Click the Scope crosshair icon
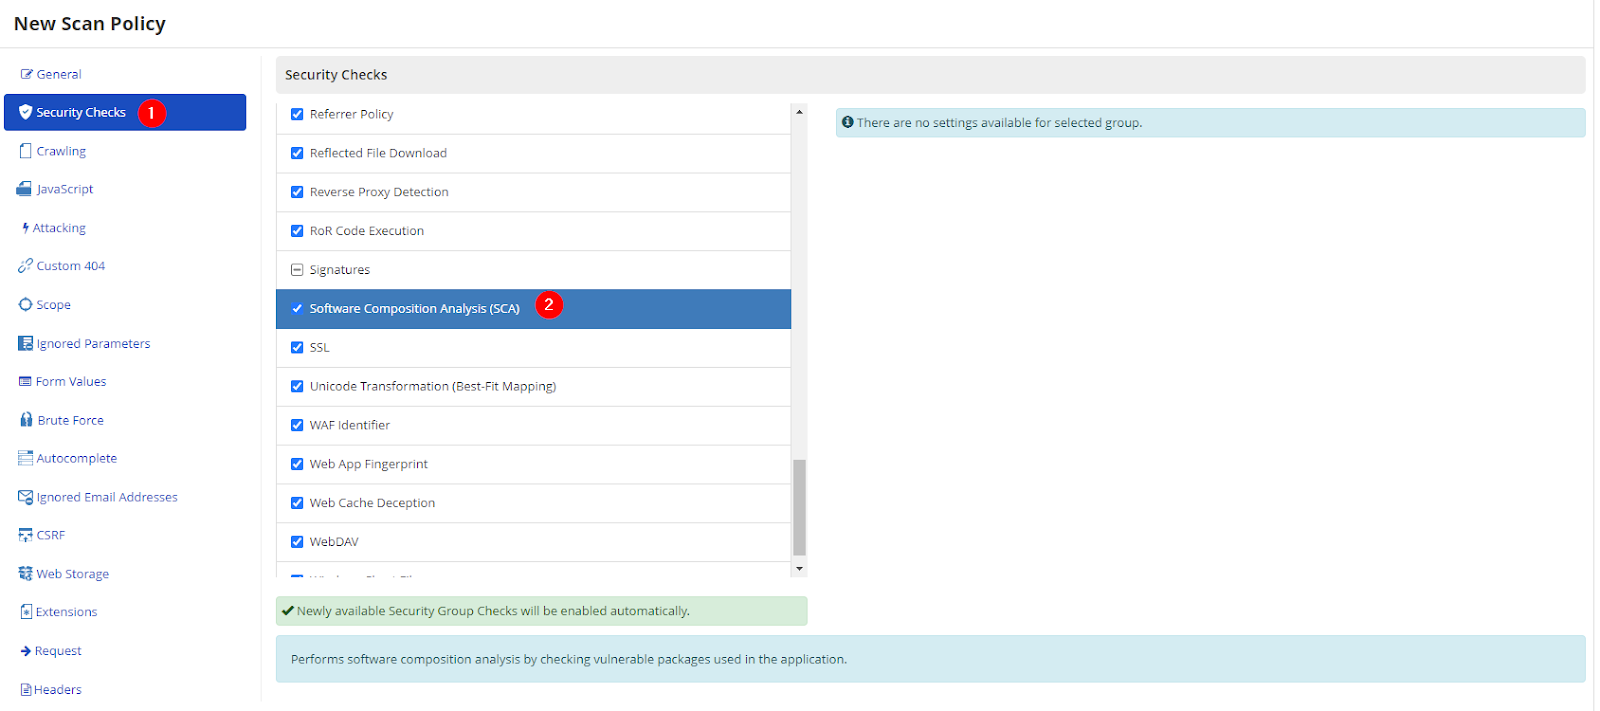 26,305
